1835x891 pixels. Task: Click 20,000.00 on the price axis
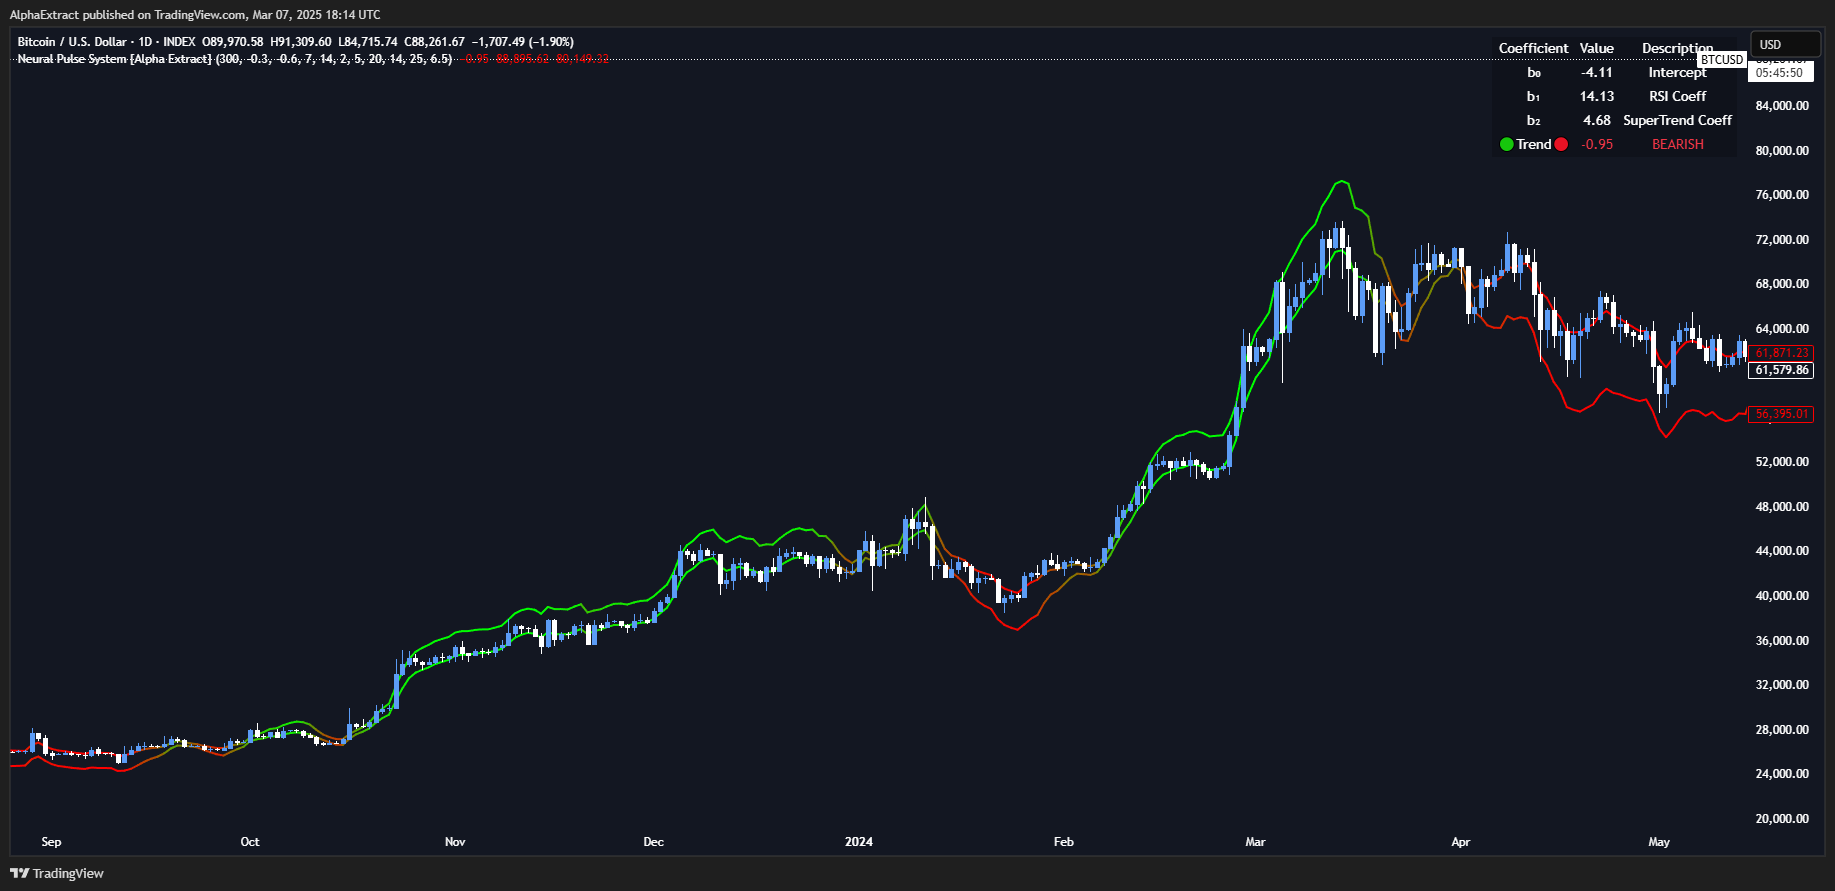[x=1782, y=819]
